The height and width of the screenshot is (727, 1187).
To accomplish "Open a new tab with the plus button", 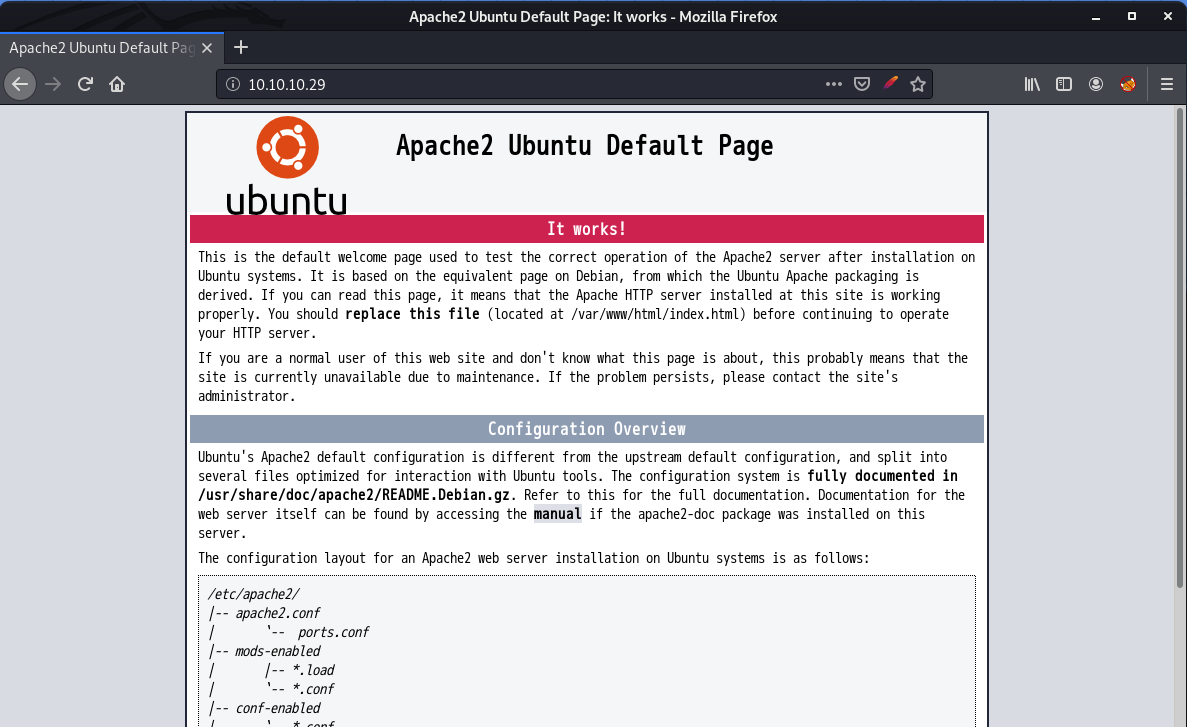I will tap(241, 48).
